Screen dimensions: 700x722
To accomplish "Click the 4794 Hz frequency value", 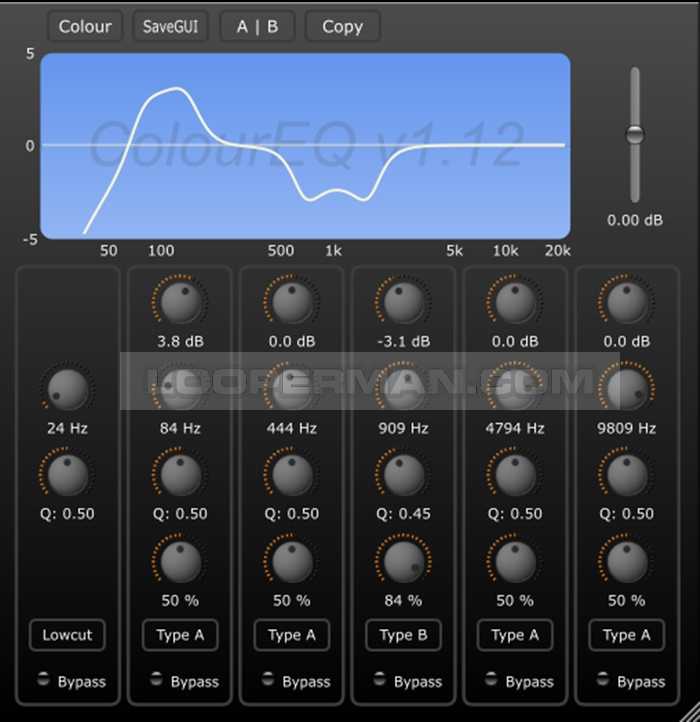I will point(515,428).
